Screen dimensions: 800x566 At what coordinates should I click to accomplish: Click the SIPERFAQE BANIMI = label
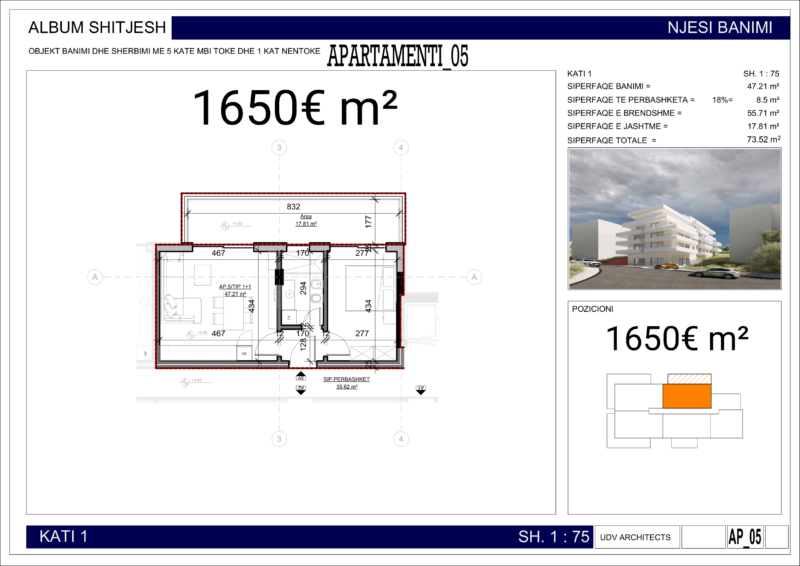click(609, 86)
